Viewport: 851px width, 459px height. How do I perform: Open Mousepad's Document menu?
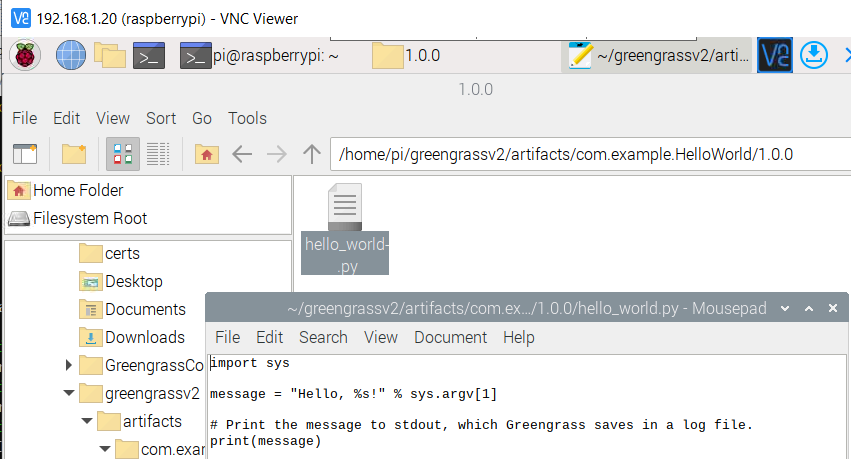click(x=450, y=337)
